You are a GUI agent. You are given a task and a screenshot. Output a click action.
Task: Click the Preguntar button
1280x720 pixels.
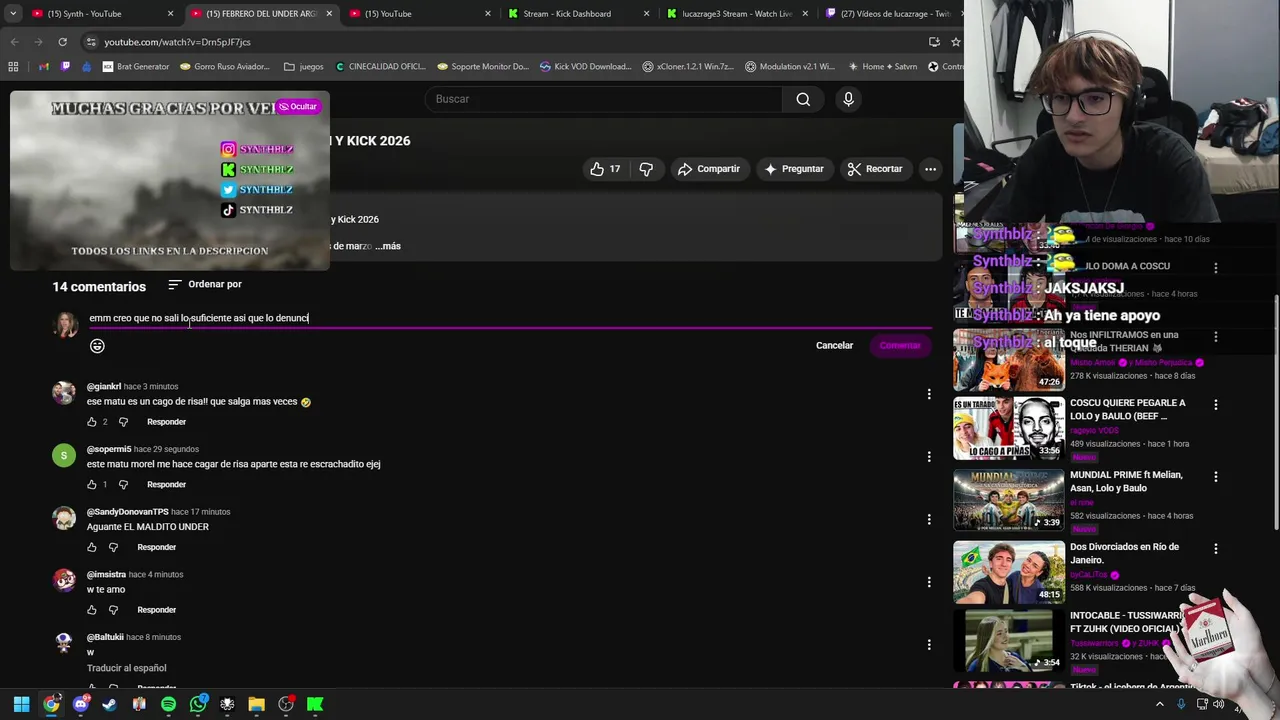click(794, 169)
